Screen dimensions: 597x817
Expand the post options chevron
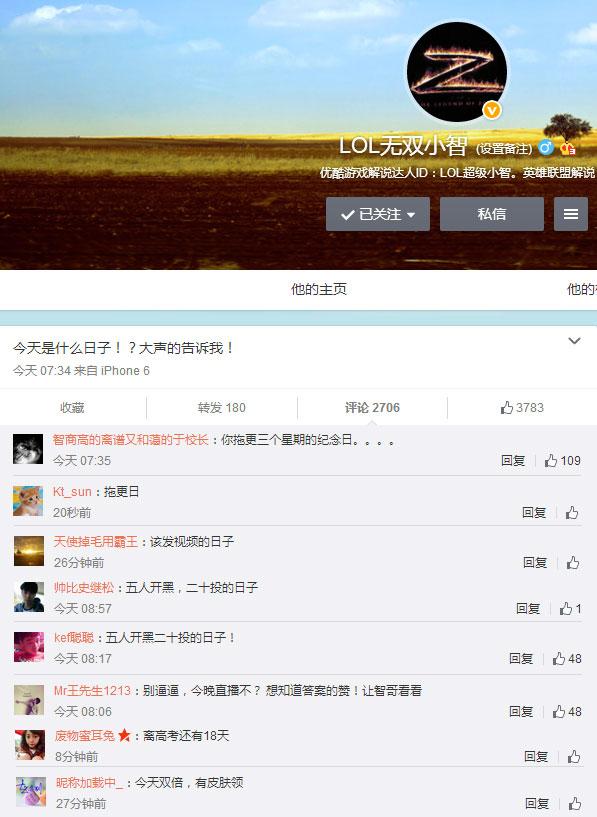tap(574, 341)
